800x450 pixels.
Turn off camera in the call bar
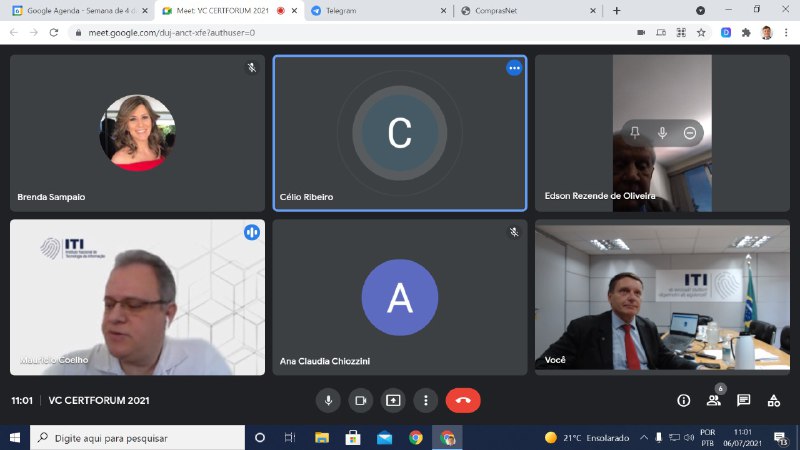pyautogui.click(x=361, y=400)
